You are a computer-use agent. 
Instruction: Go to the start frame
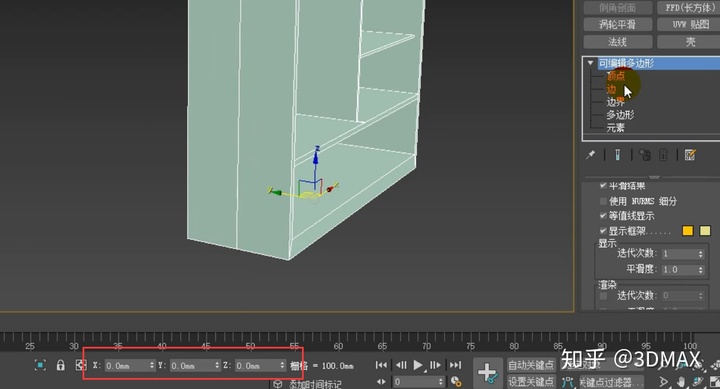[x=381, y=365]
